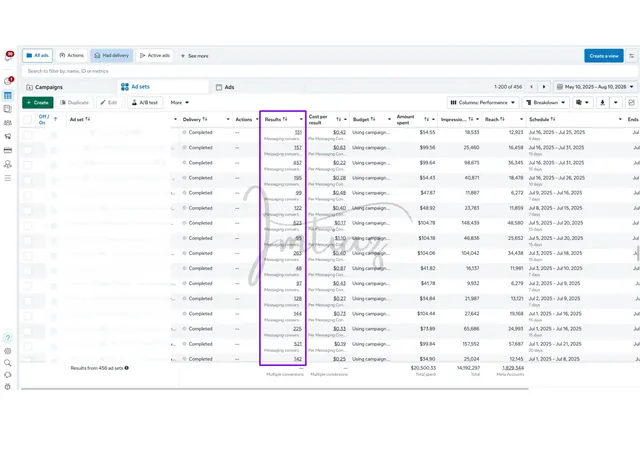Open the Events manager person icon

tap(8, 164)
